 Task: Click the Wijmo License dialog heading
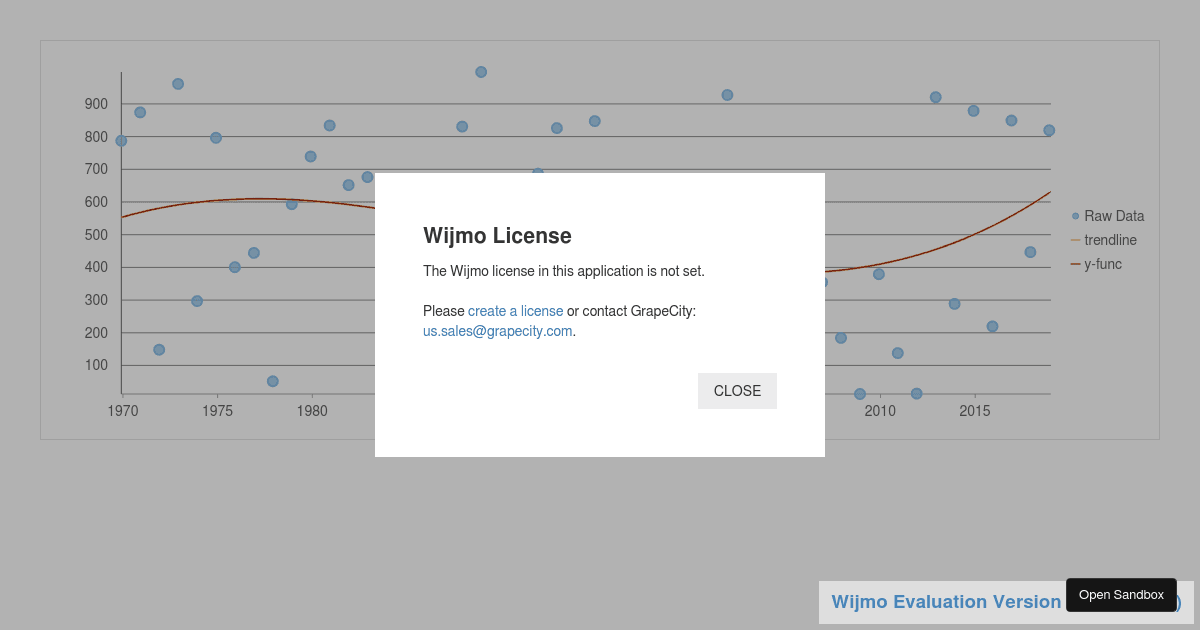pos(497,236)
